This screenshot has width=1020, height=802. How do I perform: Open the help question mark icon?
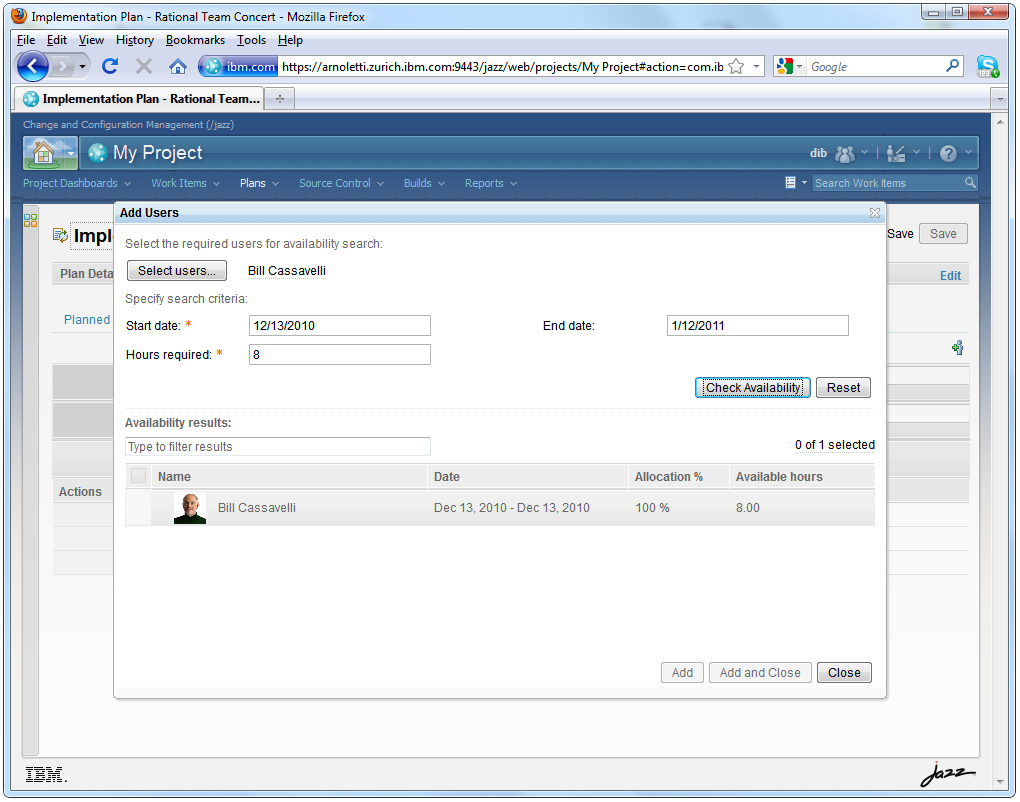point(948,154)
